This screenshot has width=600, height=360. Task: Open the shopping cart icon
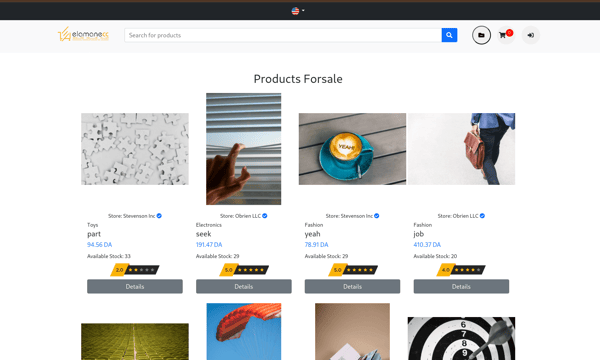click(506, 35)
